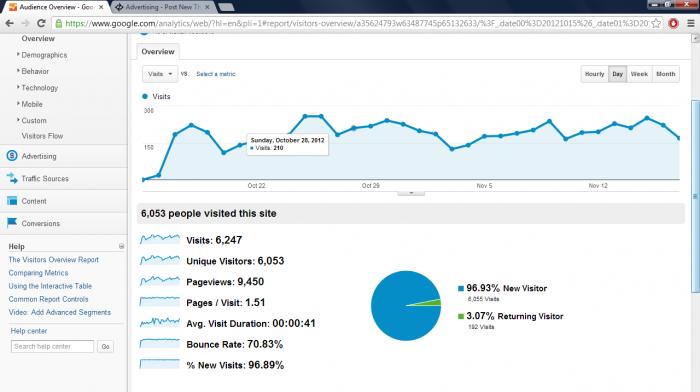
Task: Click the browser back arrow
Action: (x=9, y=23)
